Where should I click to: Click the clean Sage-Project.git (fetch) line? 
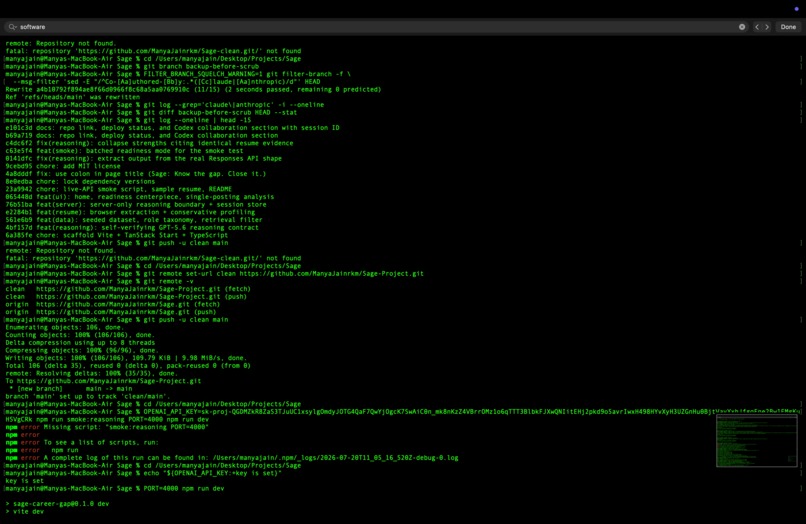pyautogui.click(x=128, y=289)
